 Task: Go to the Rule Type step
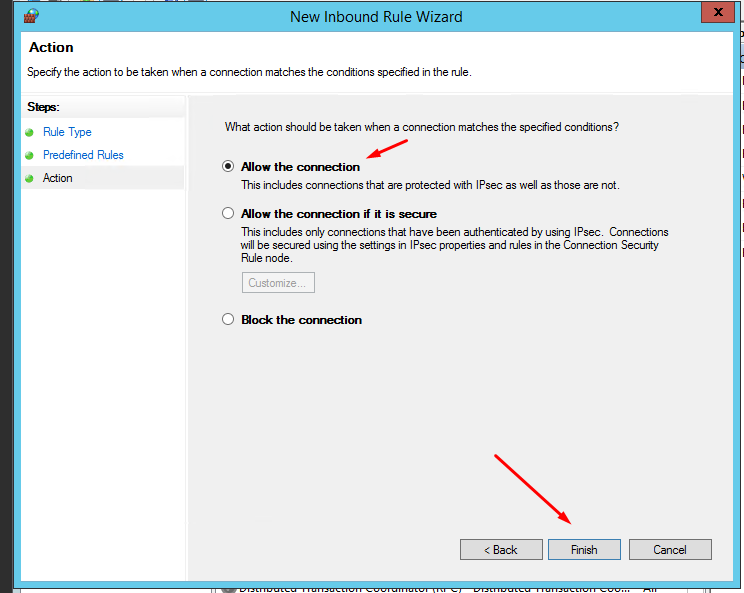click(x=67, y=132)
